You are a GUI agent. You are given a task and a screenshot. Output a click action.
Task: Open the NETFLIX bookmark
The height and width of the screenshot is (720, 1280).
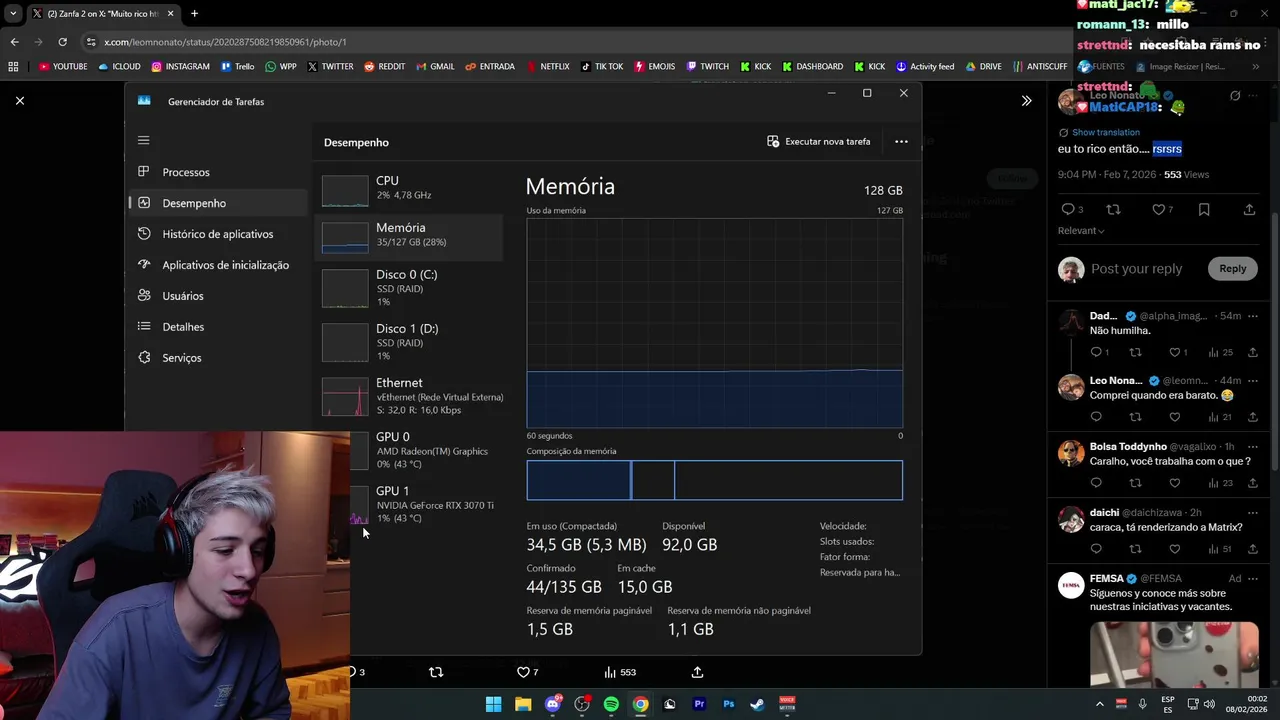[547, 67]
